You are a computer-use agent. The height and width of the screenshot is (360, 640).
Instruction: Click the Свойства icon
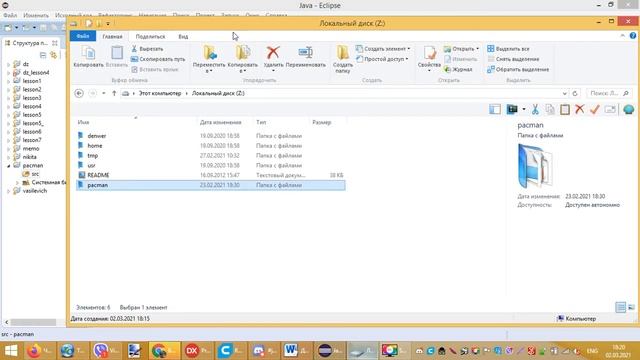(x=429, y=58)
